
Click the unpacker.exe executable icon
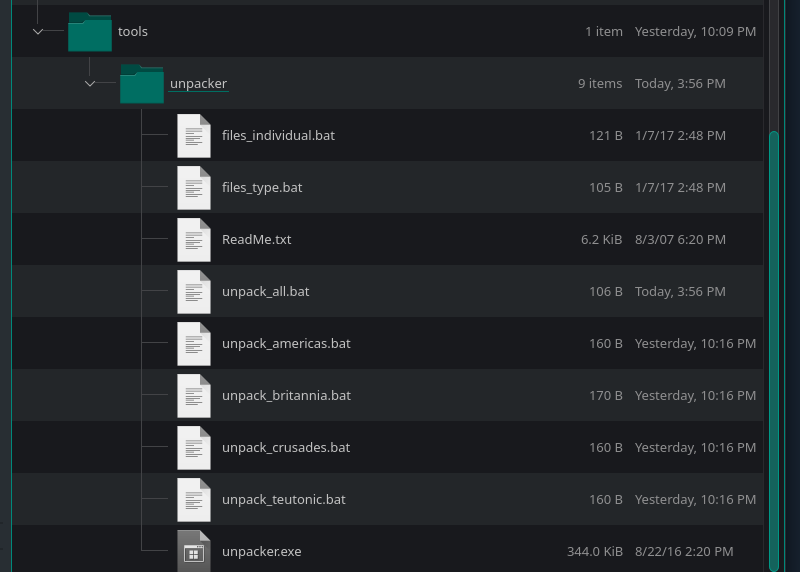click(x=194, y=552)
